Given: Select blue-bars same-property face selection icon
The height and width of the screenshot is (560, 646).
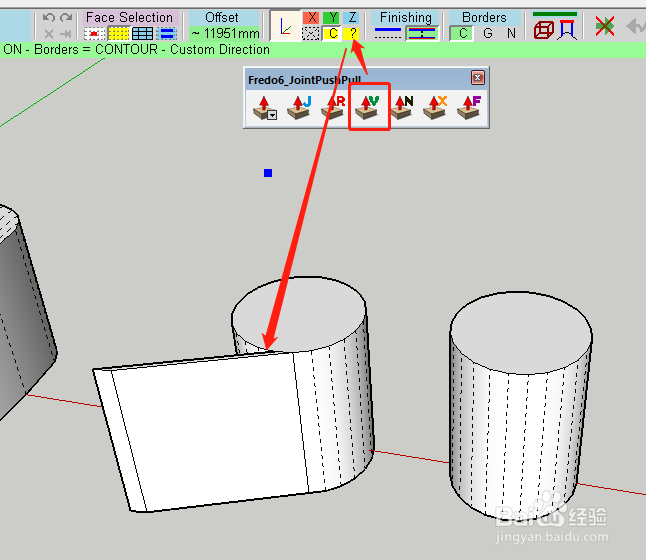Looking at the screenshot, I should pyautogui.click(x=167, y=33).
